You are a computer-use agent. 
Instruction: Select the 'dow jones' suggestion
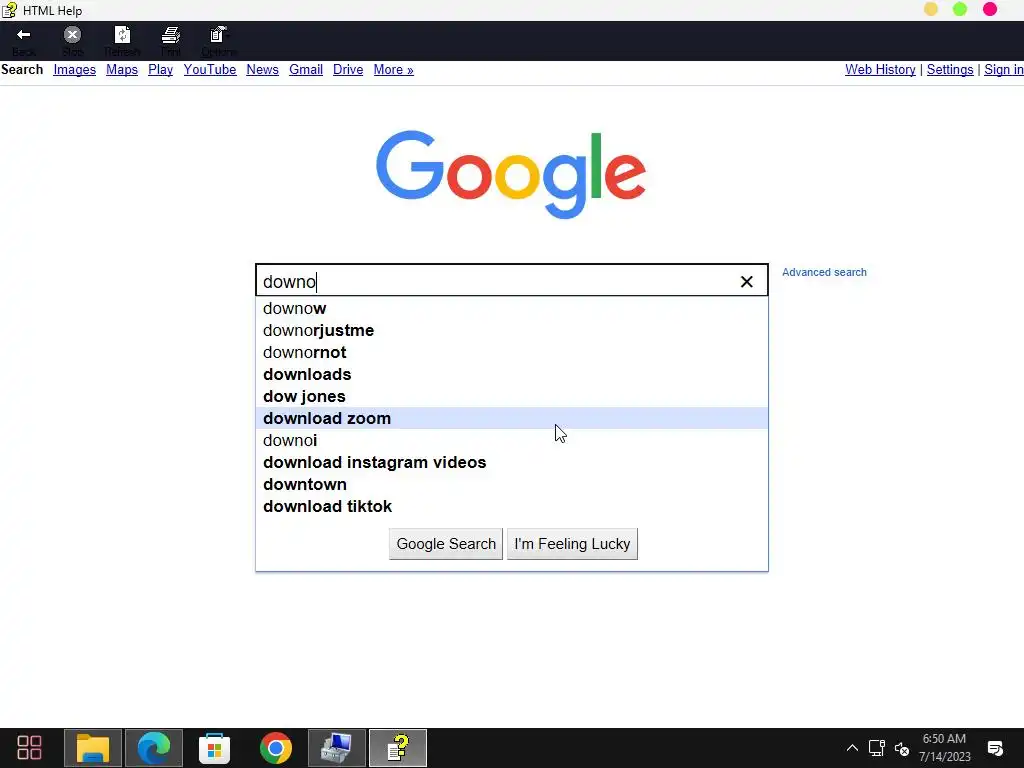[x=512, y=396]
